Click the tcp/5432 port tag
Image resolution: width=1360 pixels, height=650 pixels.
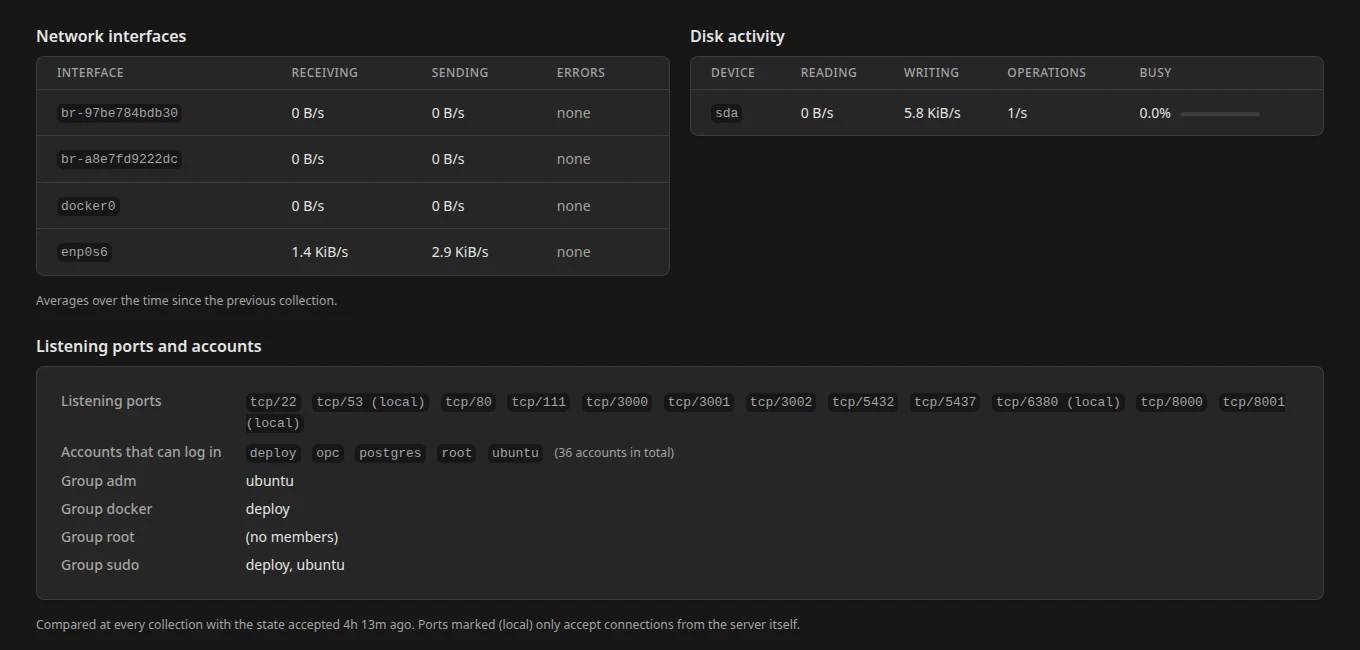863,402
